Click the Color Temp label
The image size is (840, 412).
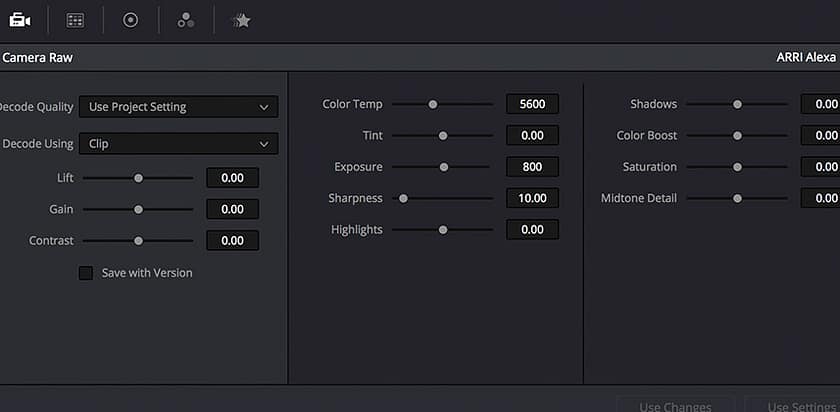coord(352,104)
